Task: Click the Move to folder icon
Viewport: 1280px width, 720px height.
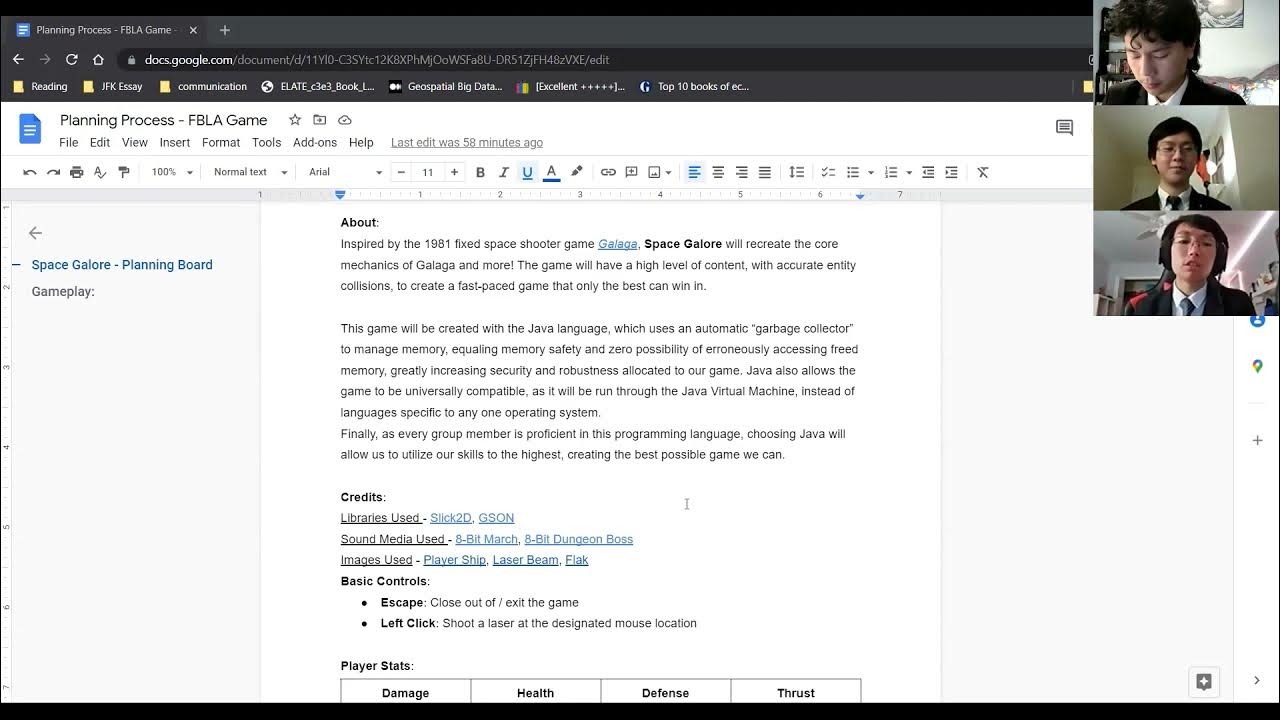Action: pos(320,120)
